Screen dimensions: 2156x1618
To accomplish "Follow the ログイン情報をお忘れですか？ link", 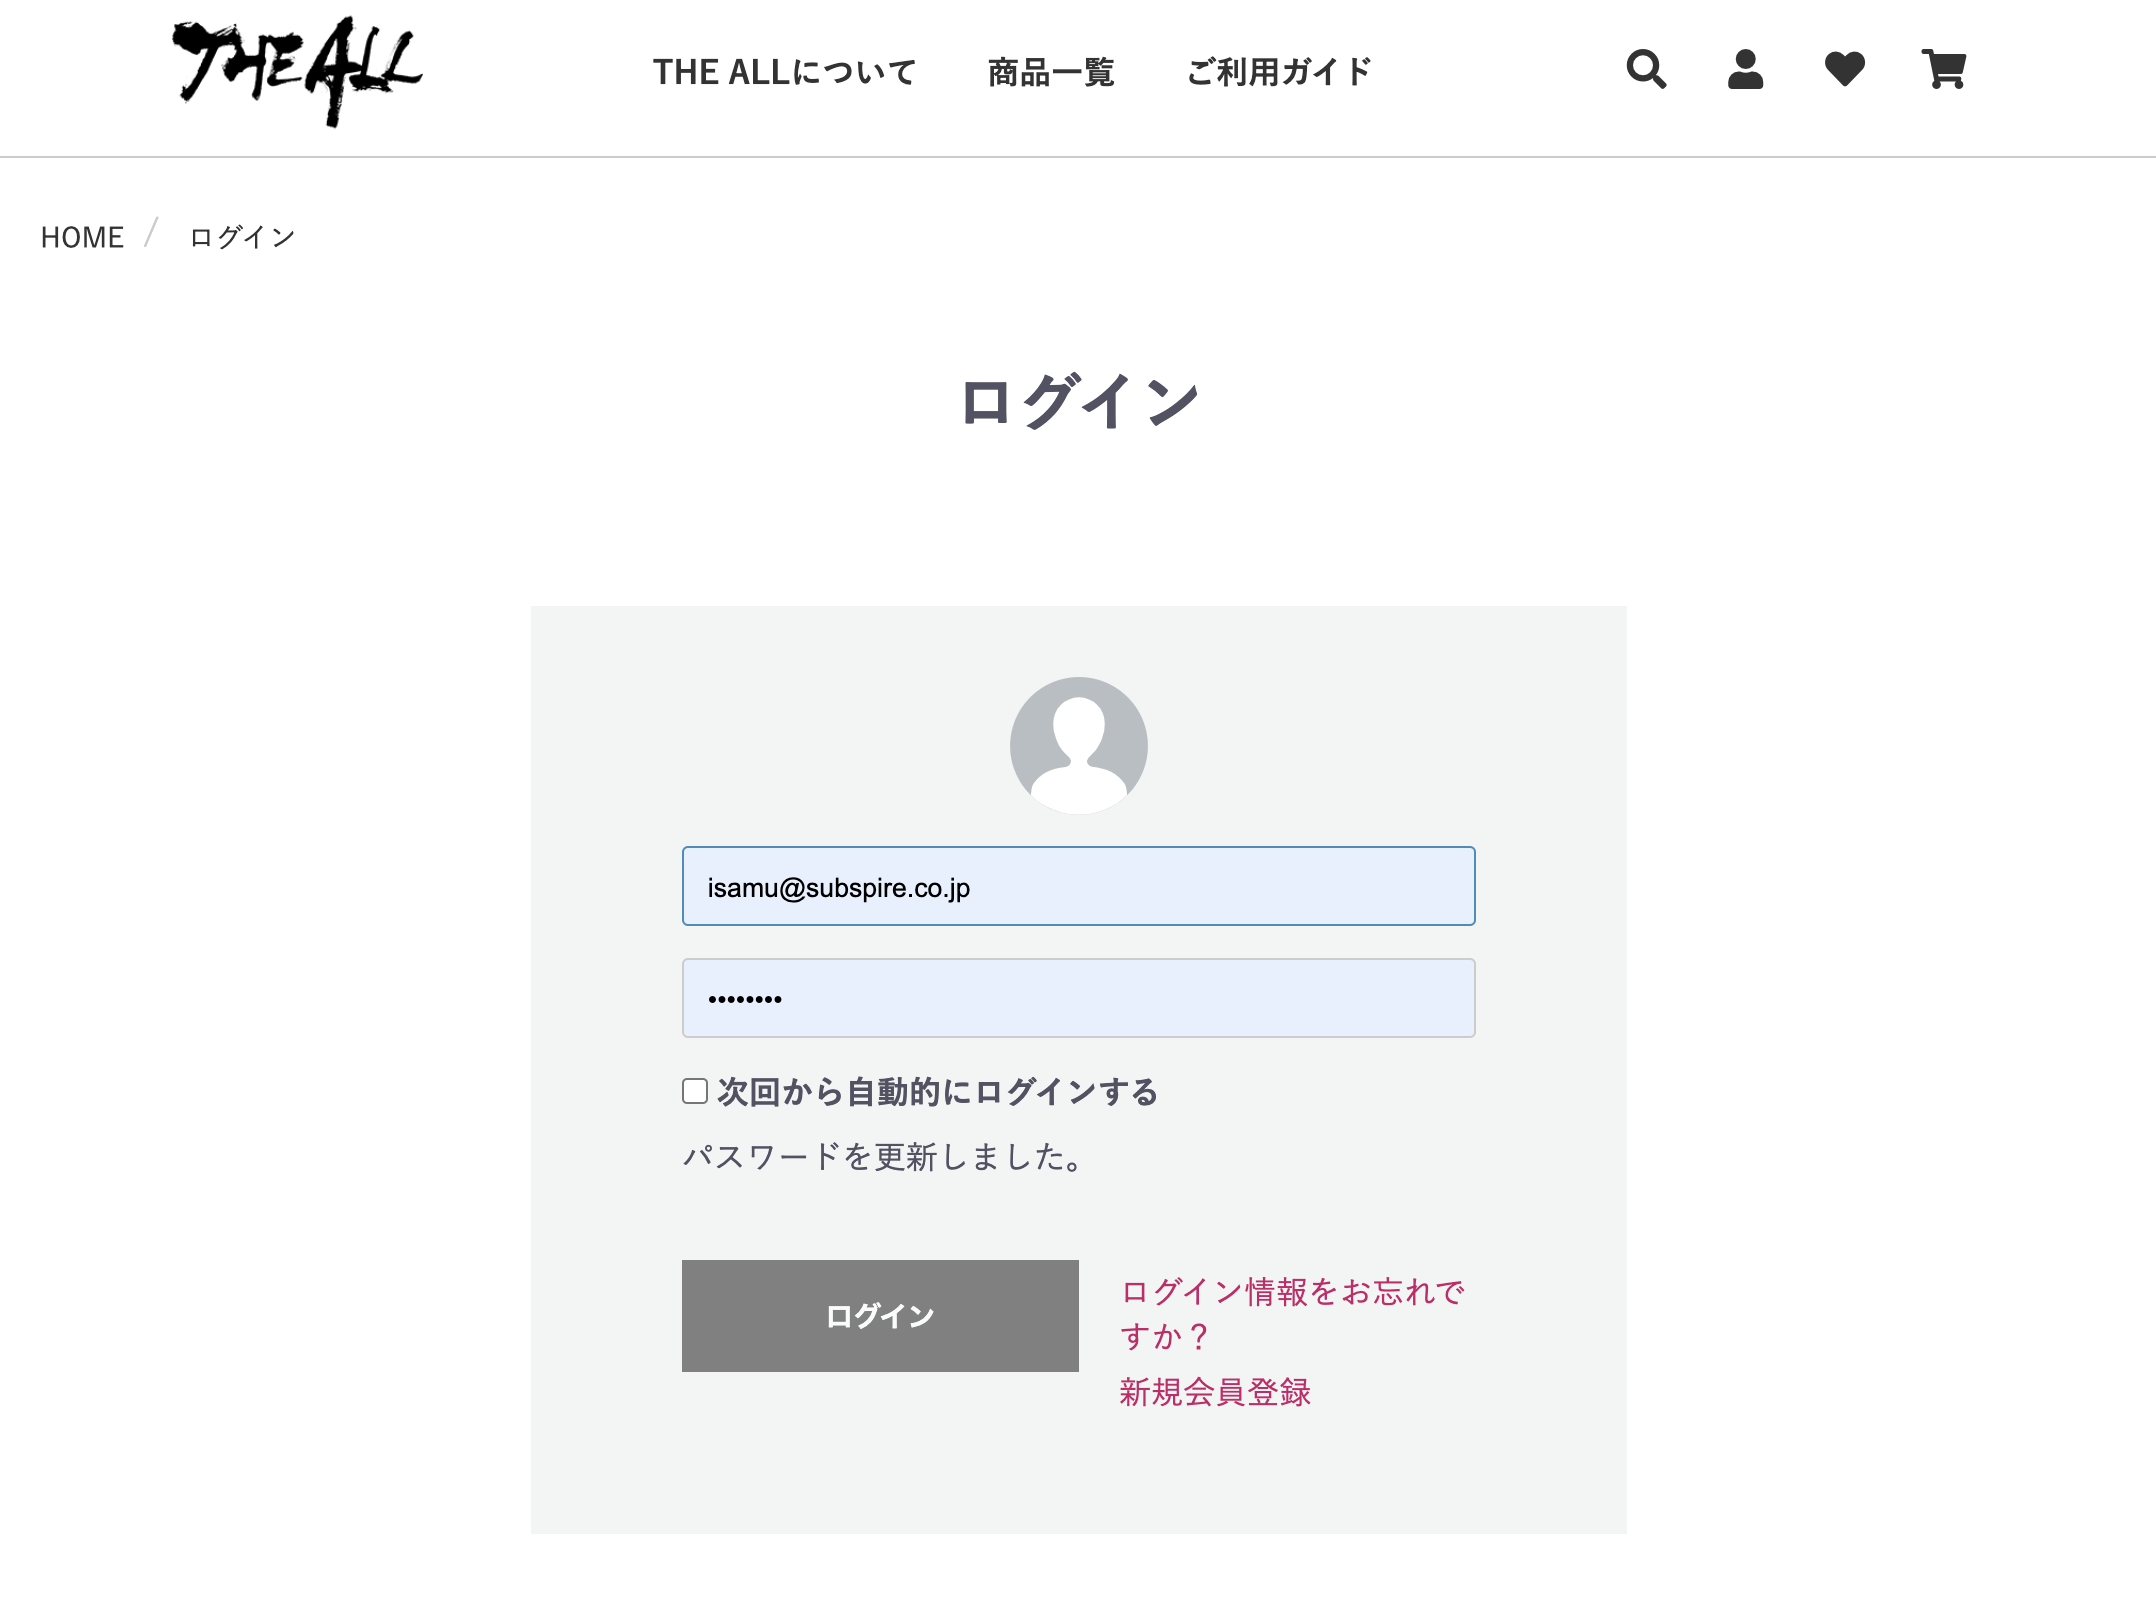I will point(1292,1314).
